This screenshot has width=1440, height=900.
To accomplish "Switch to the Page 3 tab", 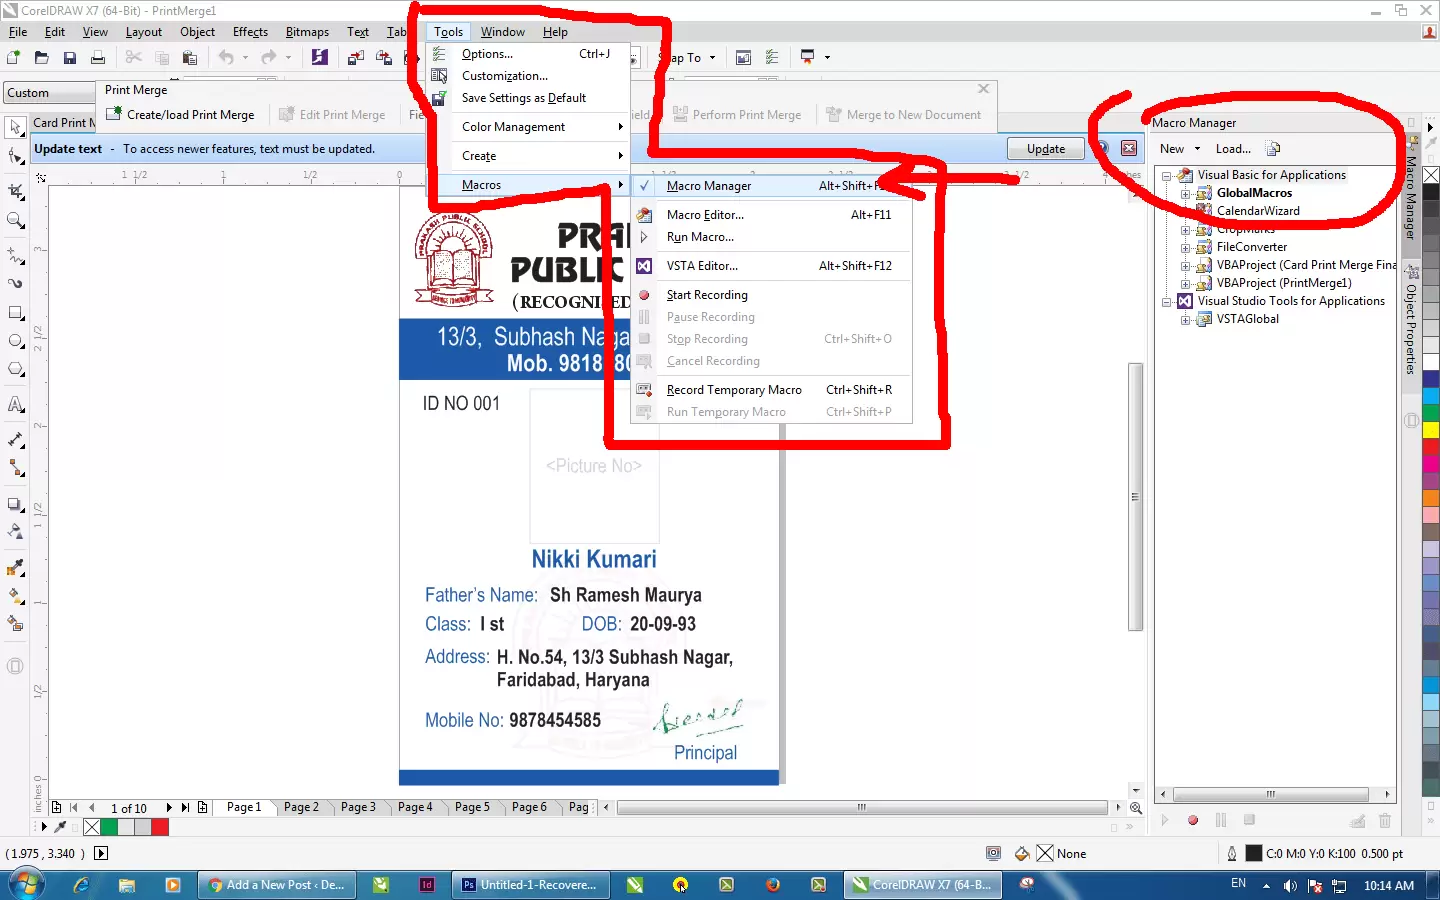I will pos(358,807).
